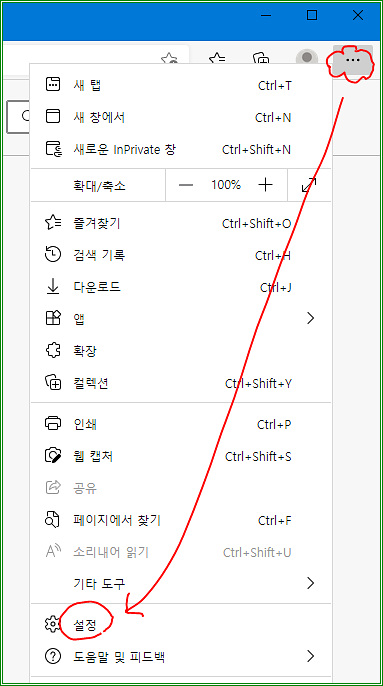
Task: Open the 기타 도구 entry
Action: (x=180, y=584)
